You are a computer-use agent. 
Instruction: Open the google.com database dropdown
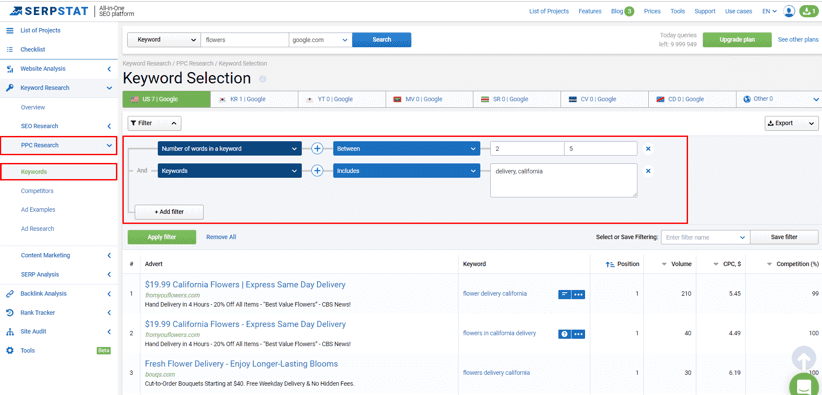click(x=320, y=39)
